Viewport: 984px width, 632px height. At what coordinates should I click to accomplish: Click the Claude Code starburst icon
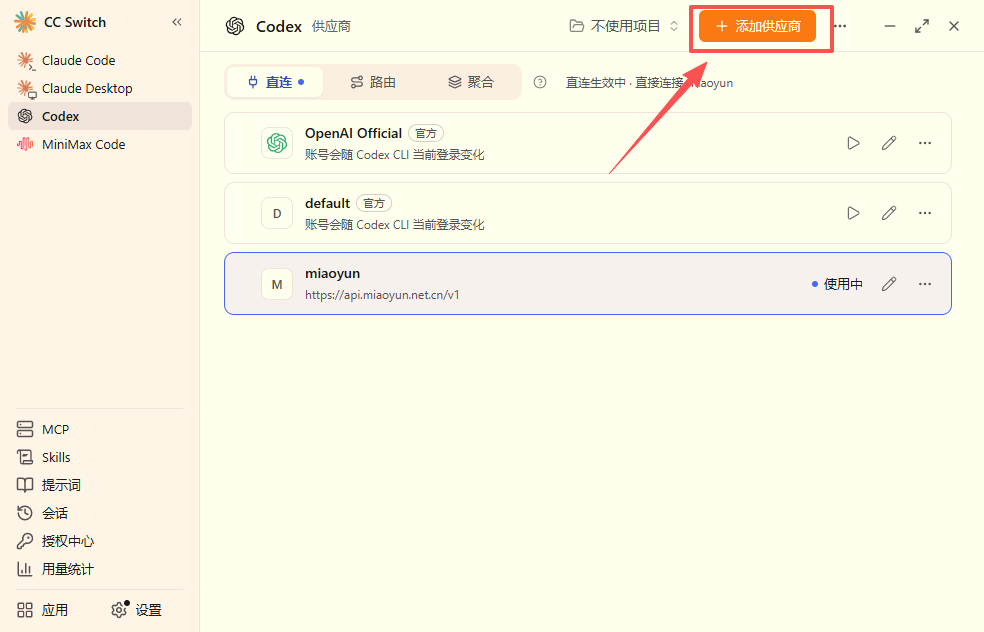coord(26,60)
